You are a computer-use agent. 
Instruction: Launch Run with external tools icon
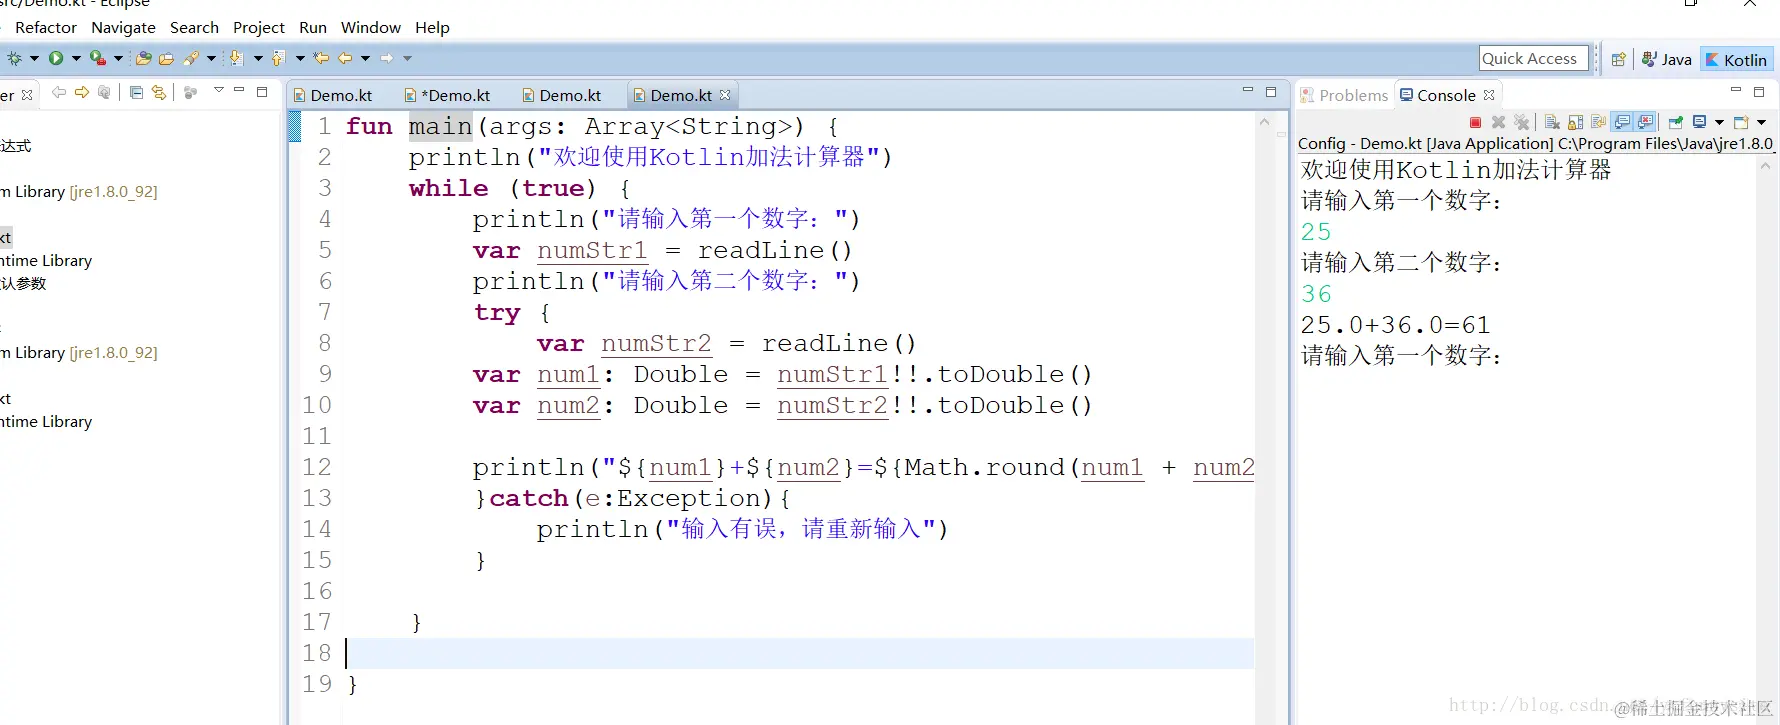98,58
